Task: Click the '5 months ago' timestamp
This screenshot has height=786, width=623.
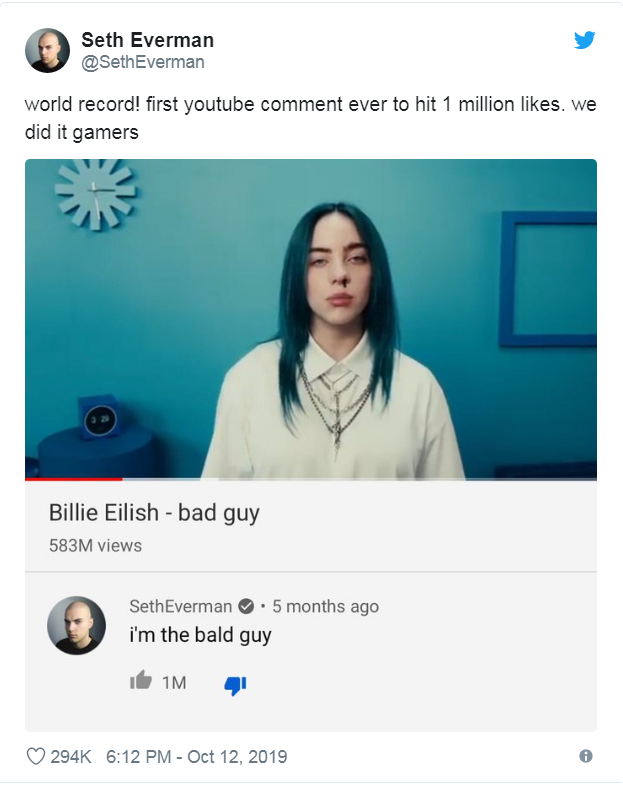Action: pos(325,607)
